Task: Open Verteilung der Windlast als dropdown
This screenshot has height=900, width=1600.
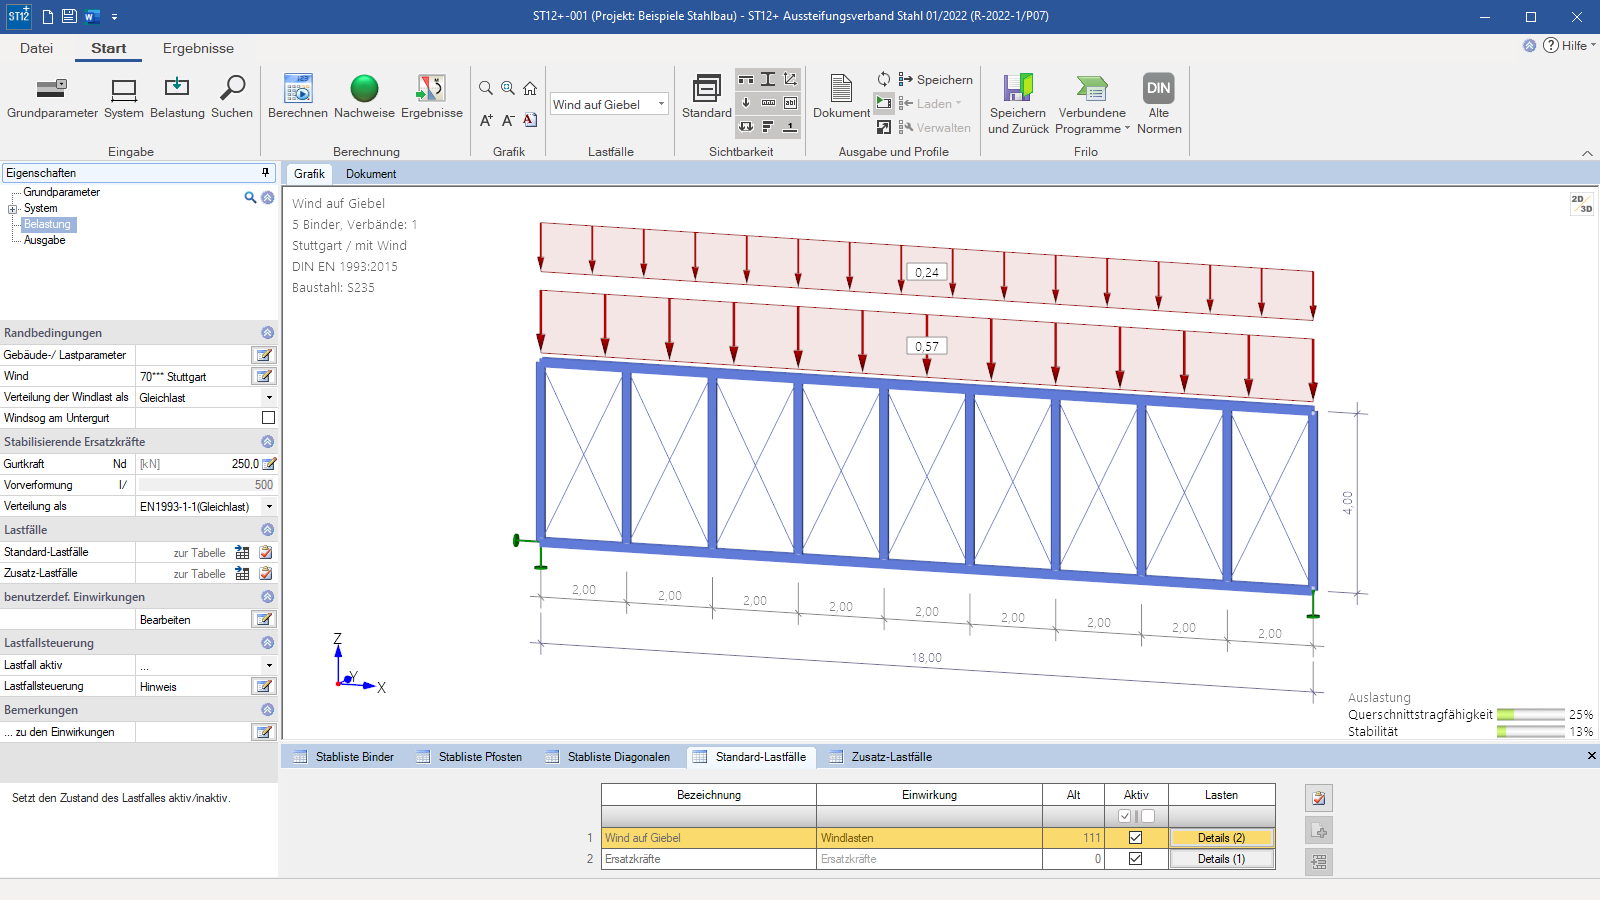Action: pos(269,398)
